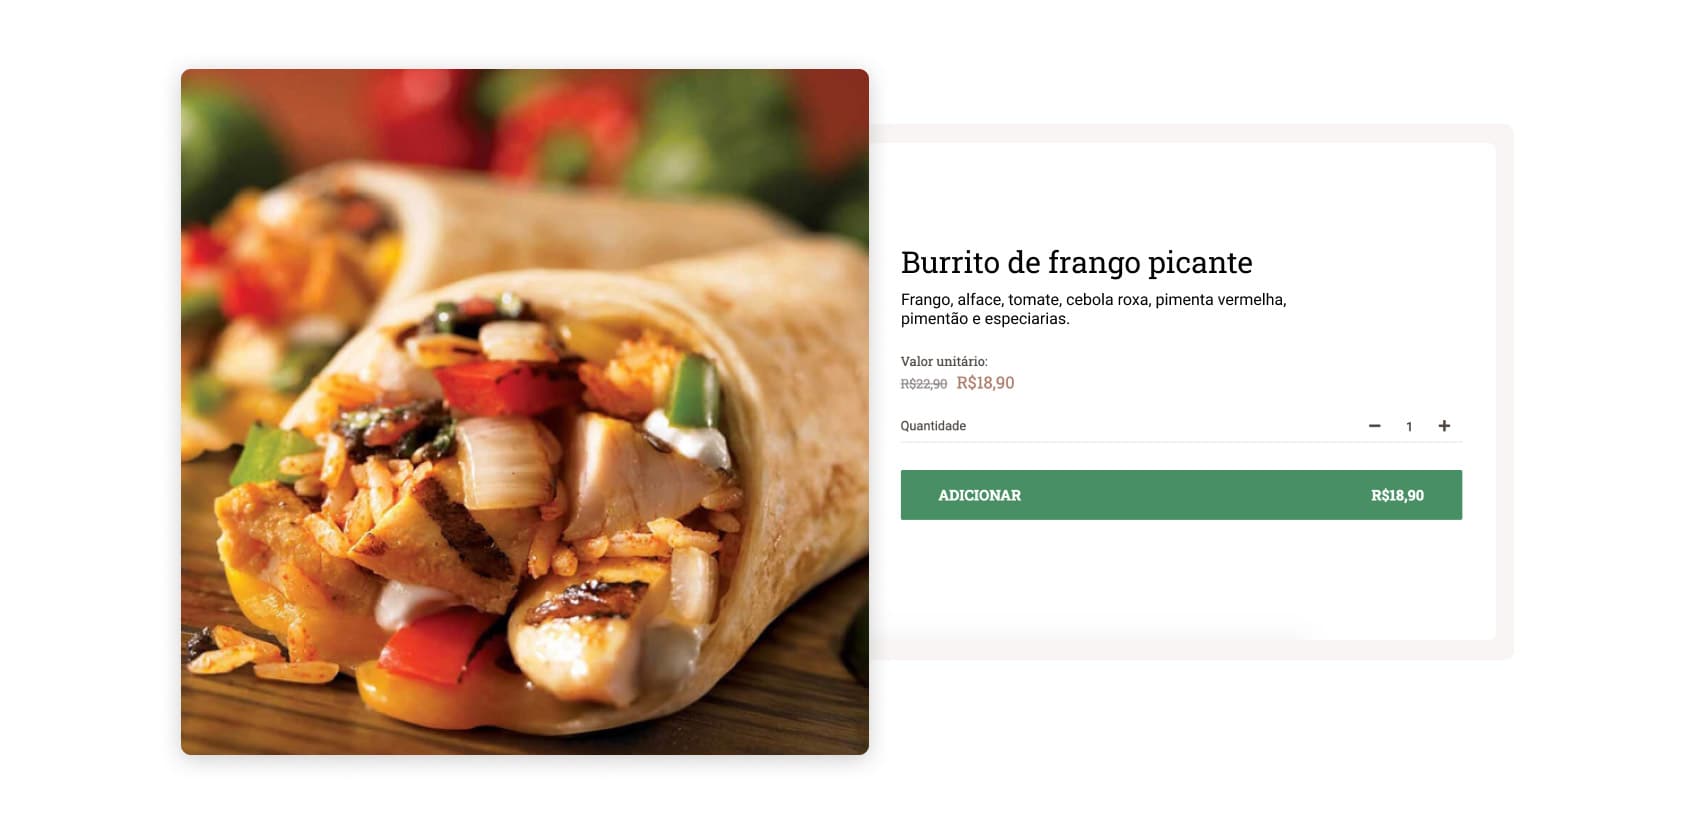The height and width of the screenshot is (832, 1681).
Task: Select the quantity value 1 field
Action: click(1409, 427)
